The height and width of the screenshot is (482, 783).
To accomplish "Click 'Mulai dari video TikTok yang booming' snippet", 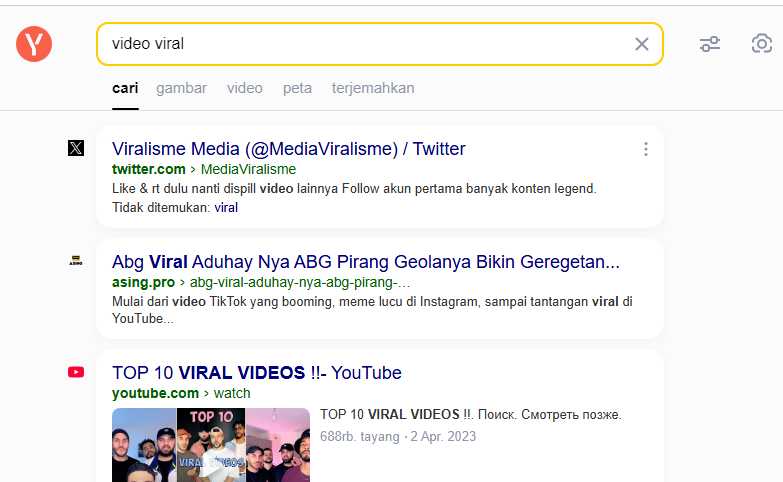I will point(372,310).
